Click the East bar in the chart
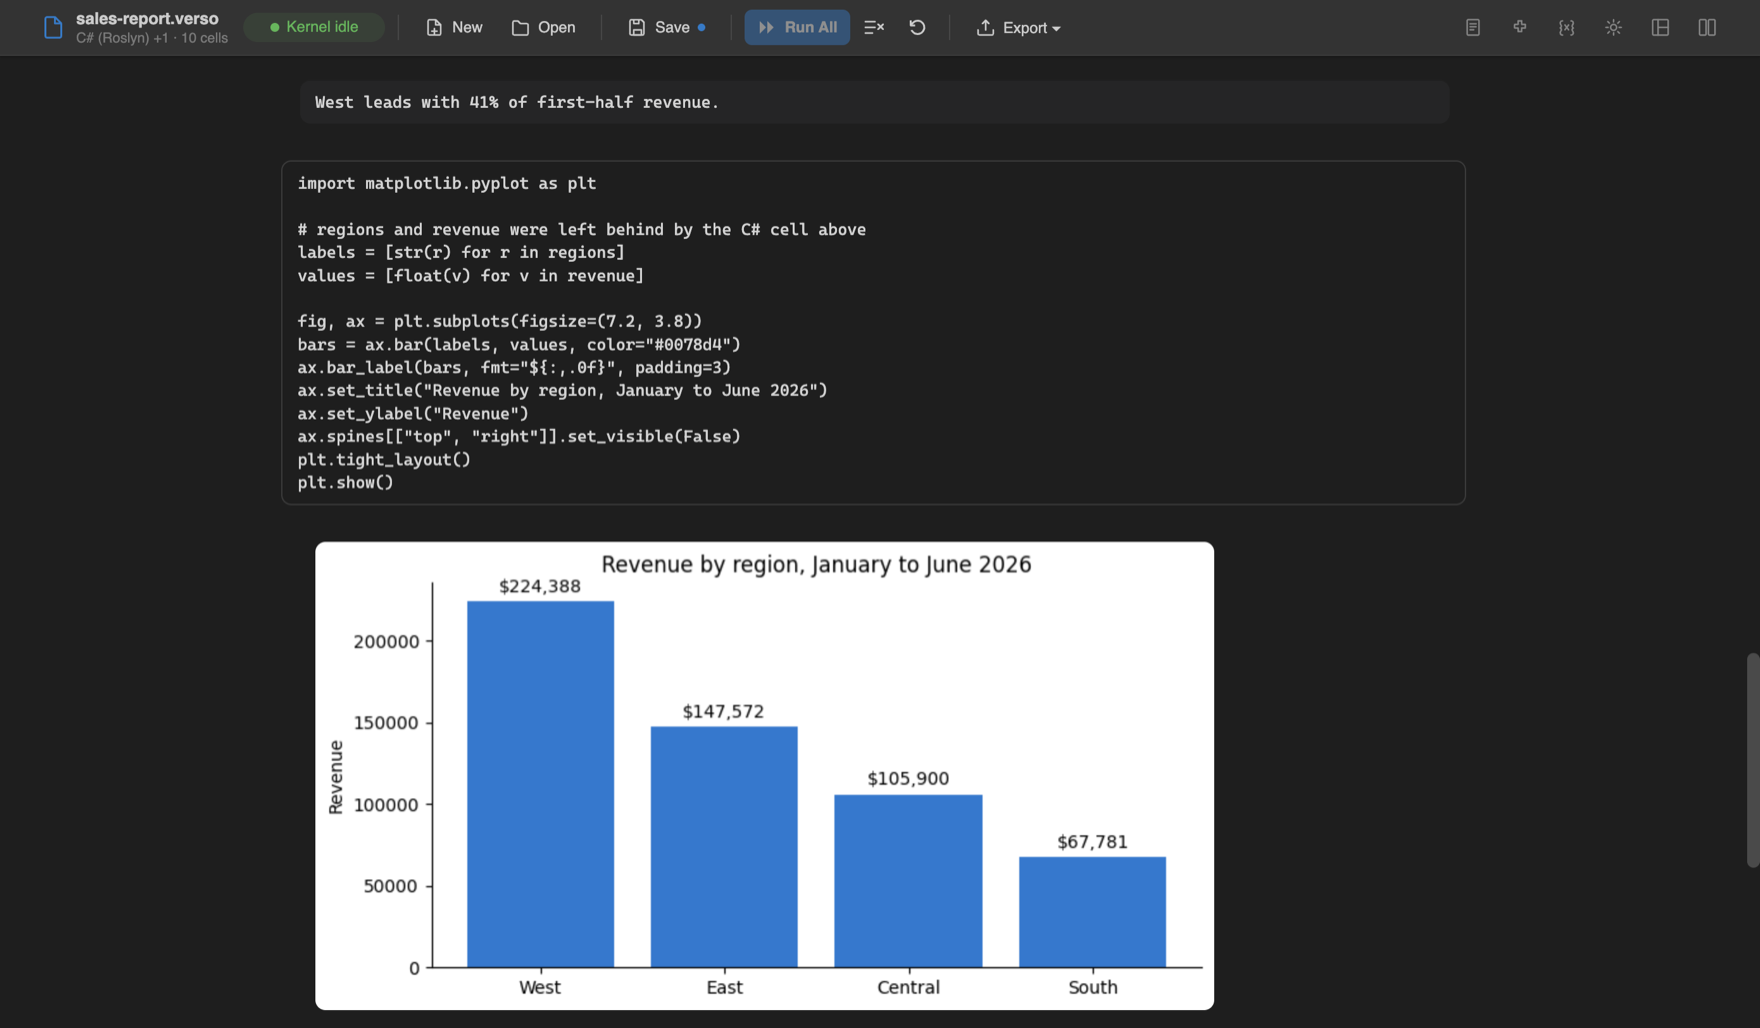The height and width of the screenshot is (1028, 1760). 724,846
